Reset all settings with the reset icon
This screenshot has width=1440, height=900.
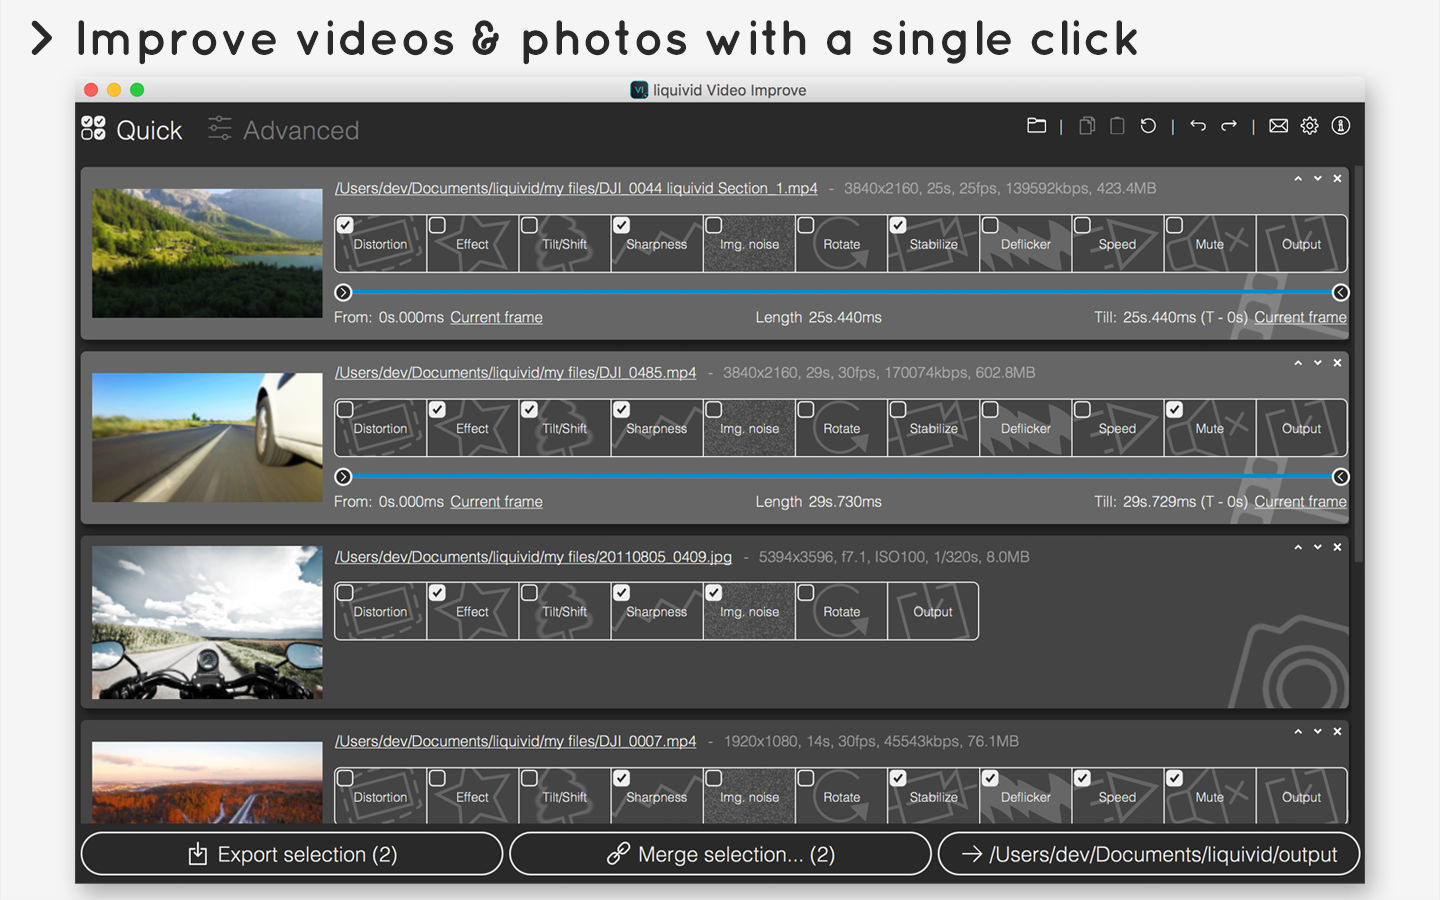tap(1147, 126)
